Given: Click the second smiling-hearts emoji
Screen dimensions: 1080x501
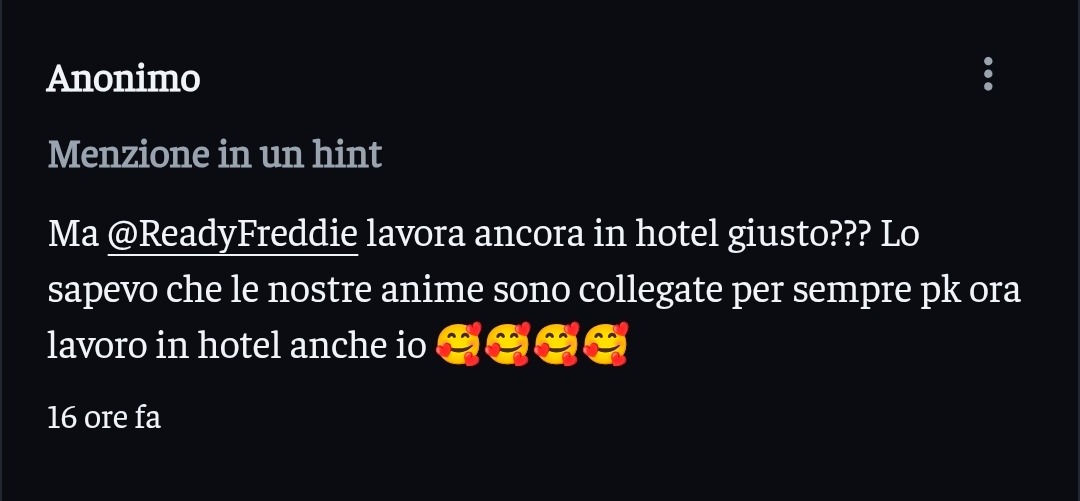Looking at the screenshot, I should click(507, 343).
